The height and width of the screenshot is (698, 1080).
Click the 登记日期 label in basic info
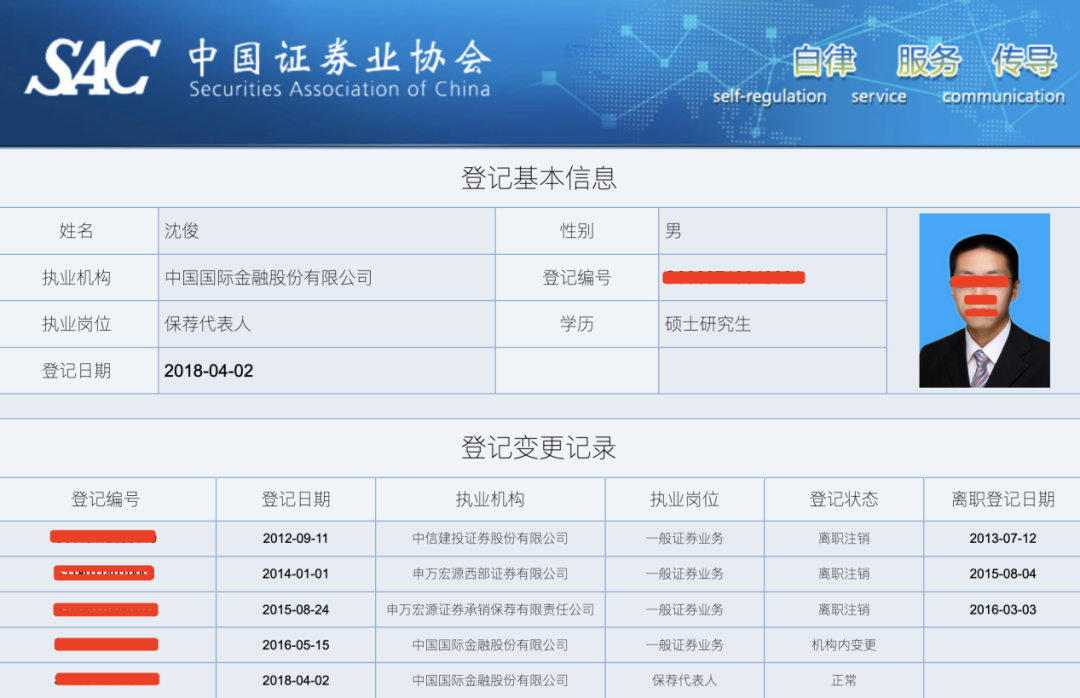76,371
